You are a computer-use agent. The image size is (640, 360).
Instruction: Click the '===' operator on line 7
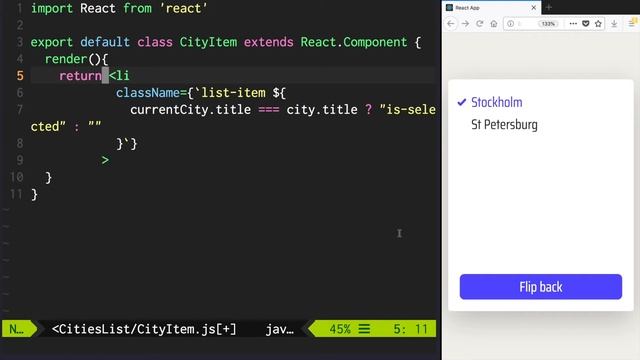pos(269,110)
